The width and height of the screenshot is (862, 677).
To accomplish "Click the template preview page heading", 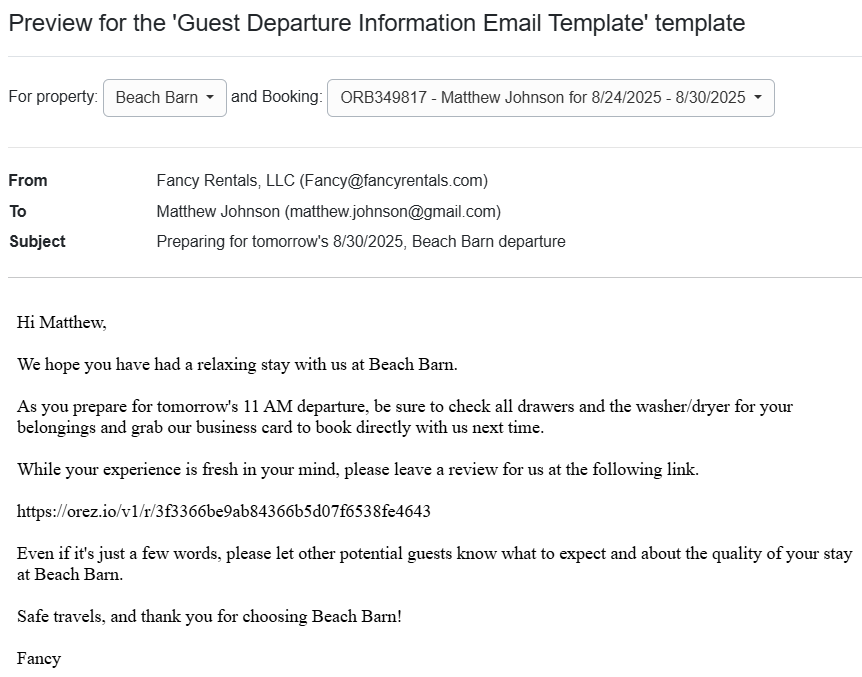I will coord(376,23).
